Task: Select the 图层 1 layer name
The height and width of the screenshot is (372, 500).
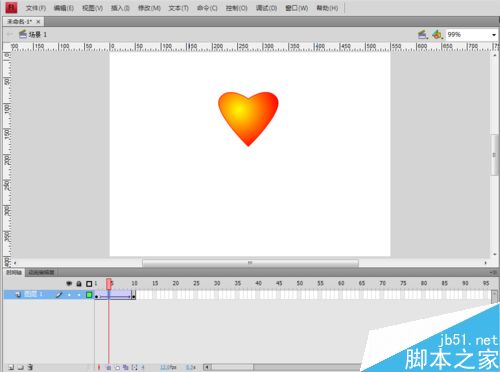Action: pos(33,294)
